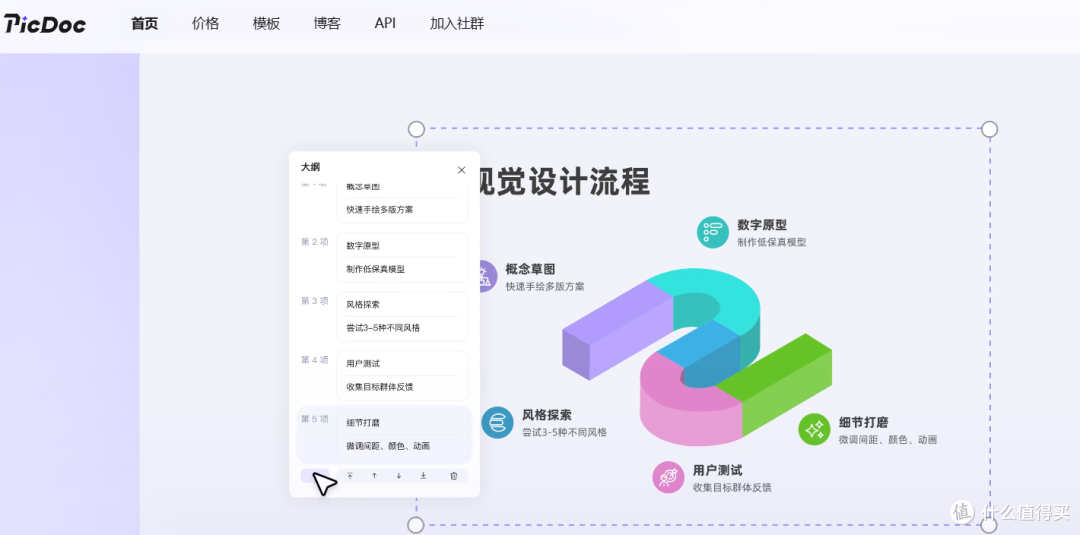This screenshot has width=1080, height=535.
Task: Delete outline item trash icon
Action: tap(453, 476)
